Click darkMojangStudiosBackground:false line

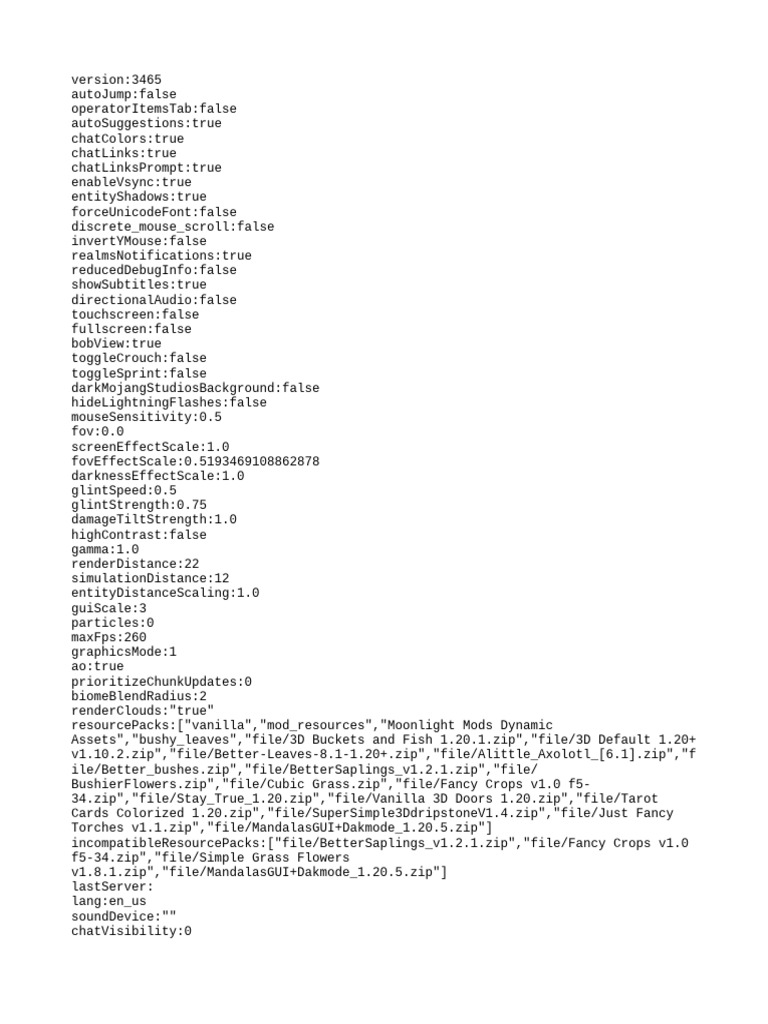click(195, 388)
